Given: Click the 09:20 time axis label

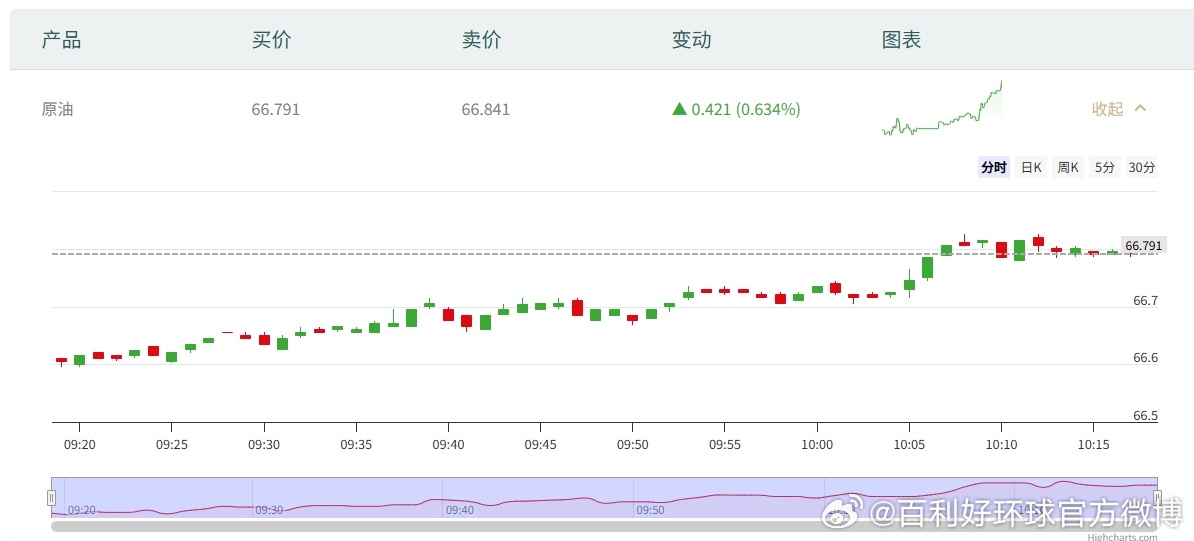Looking at the screenshot, I should tap(79, 443).
